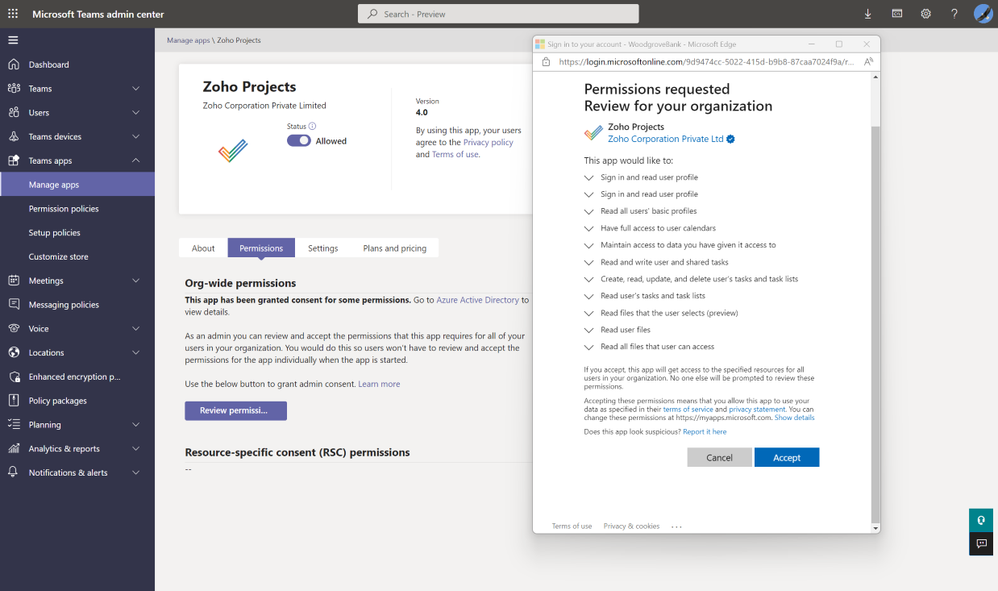Click the Teams apps icon
The image size is (998, 591).
pyautogui.click(x=13, y=160)
